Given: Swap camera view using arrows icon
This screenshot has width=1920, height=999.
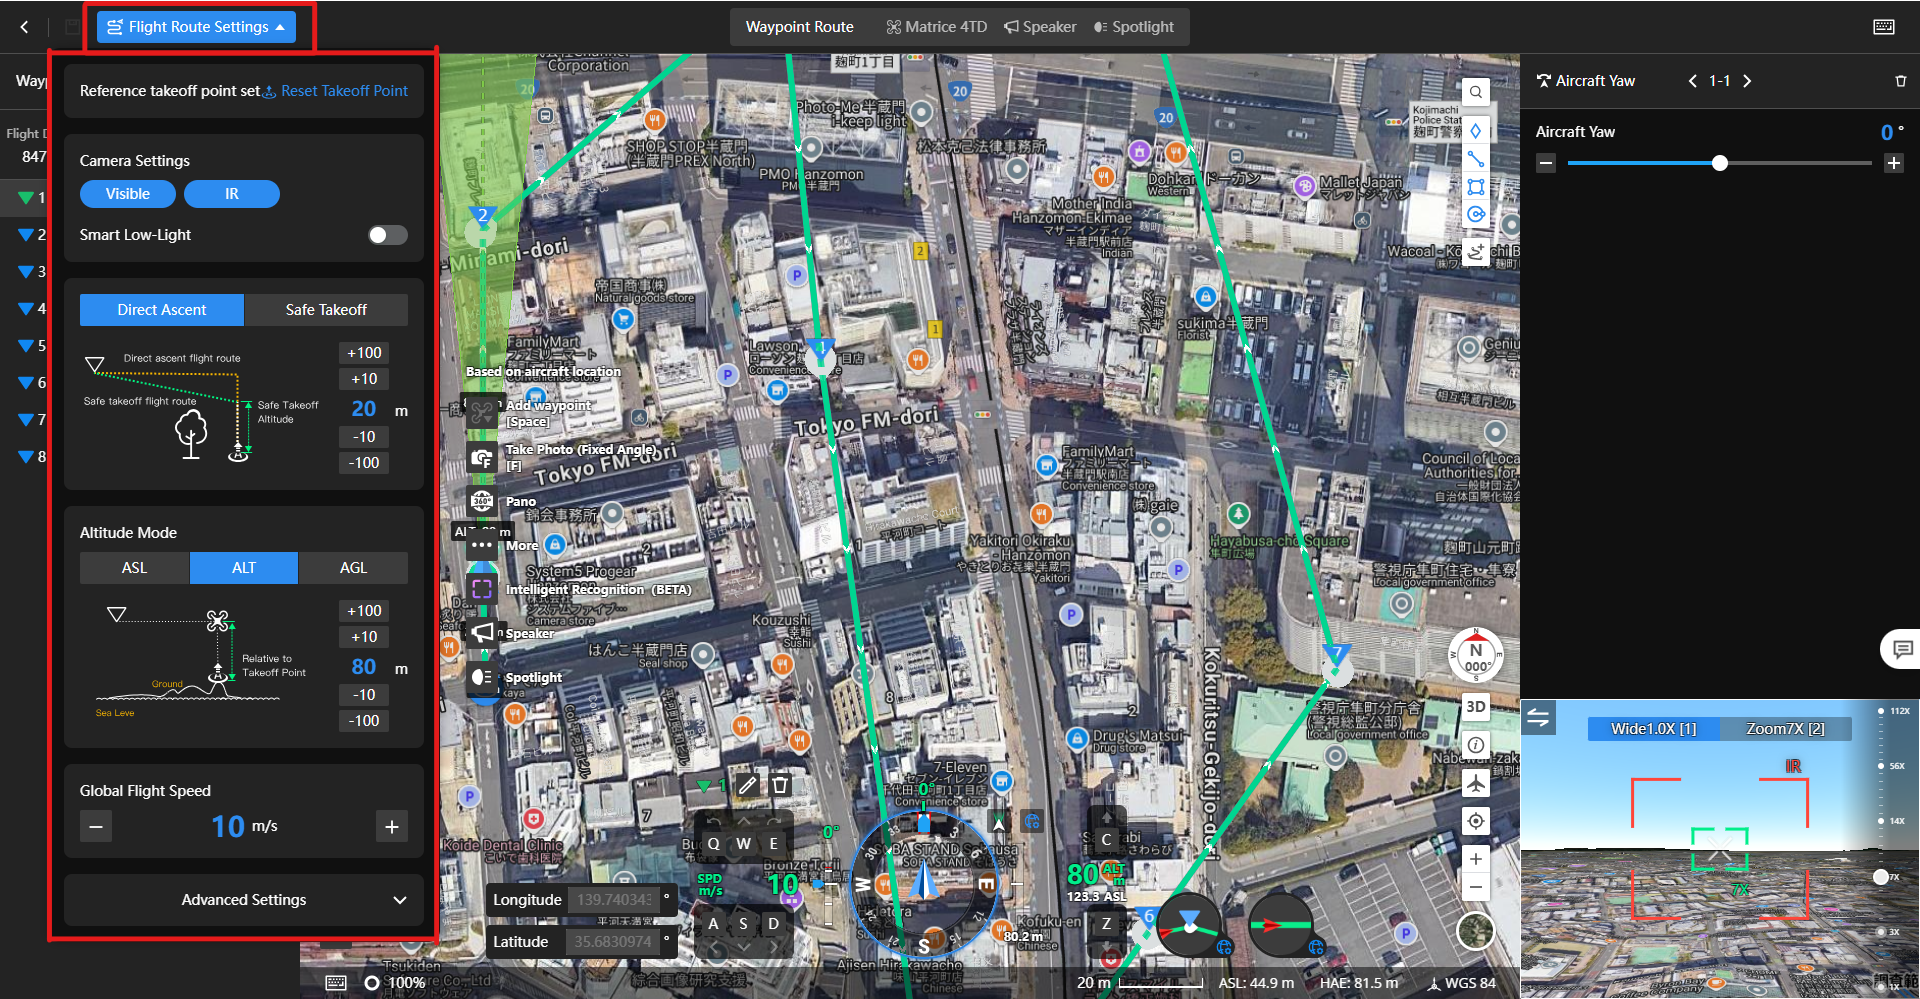Looking at the screenshot, I should pyautogui.click(x=1538, y=717).
